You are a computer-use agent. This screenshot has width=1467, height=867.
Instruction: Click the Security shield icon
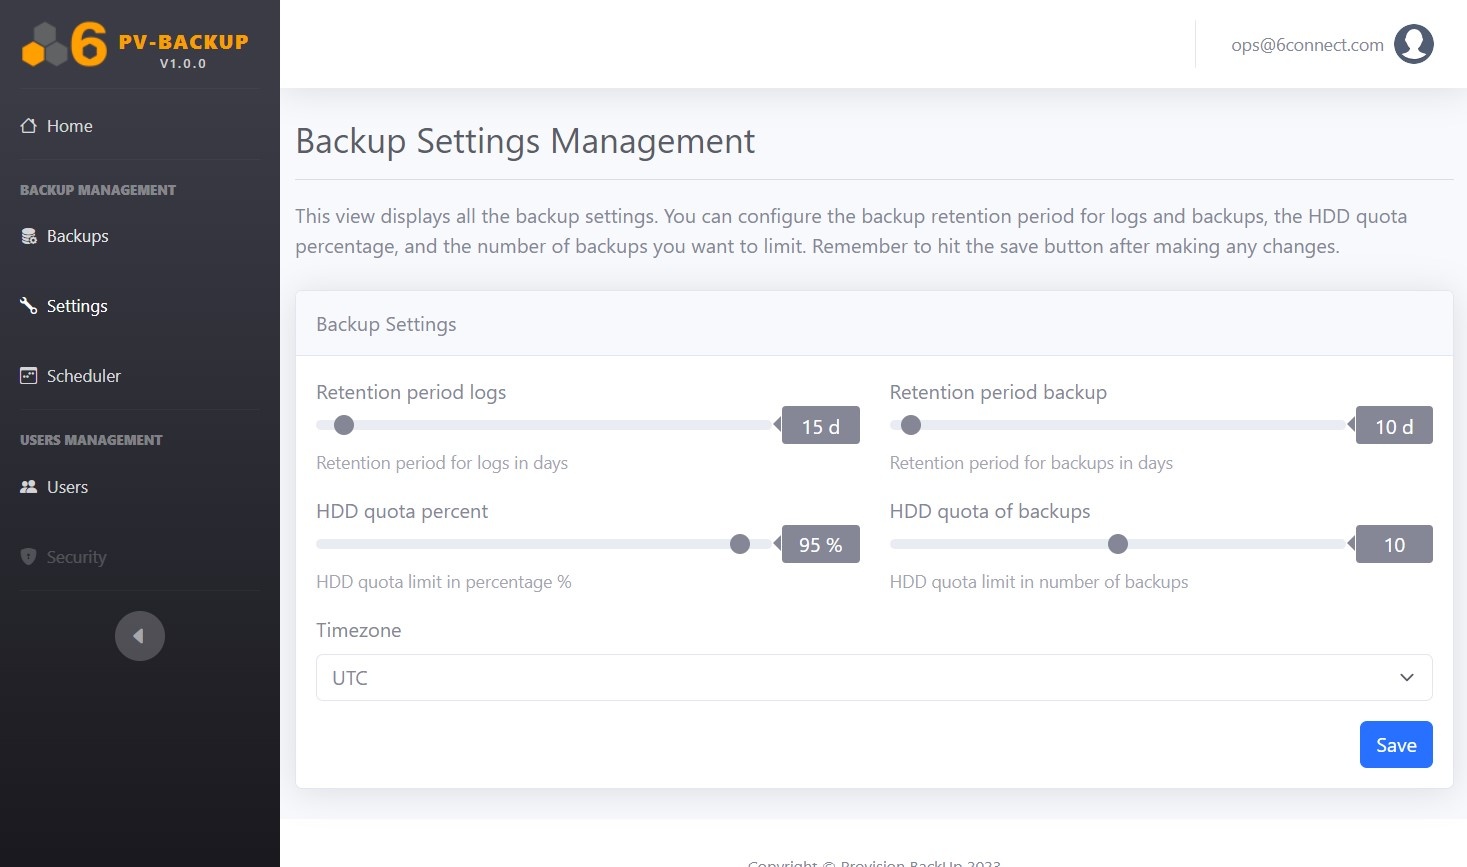(x=29, y=557)
